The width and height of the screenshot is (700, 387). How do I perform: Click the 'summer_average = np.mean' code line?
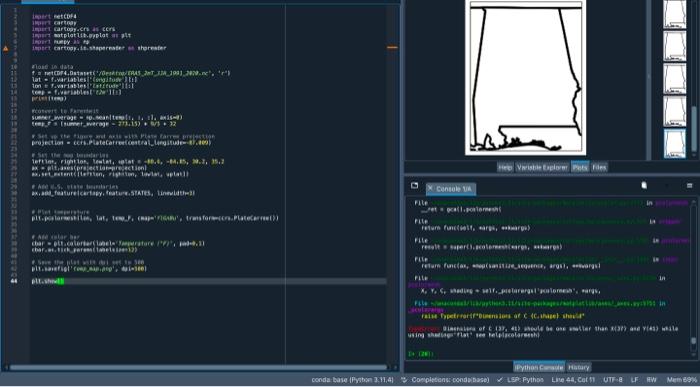(x=107, y=117)
